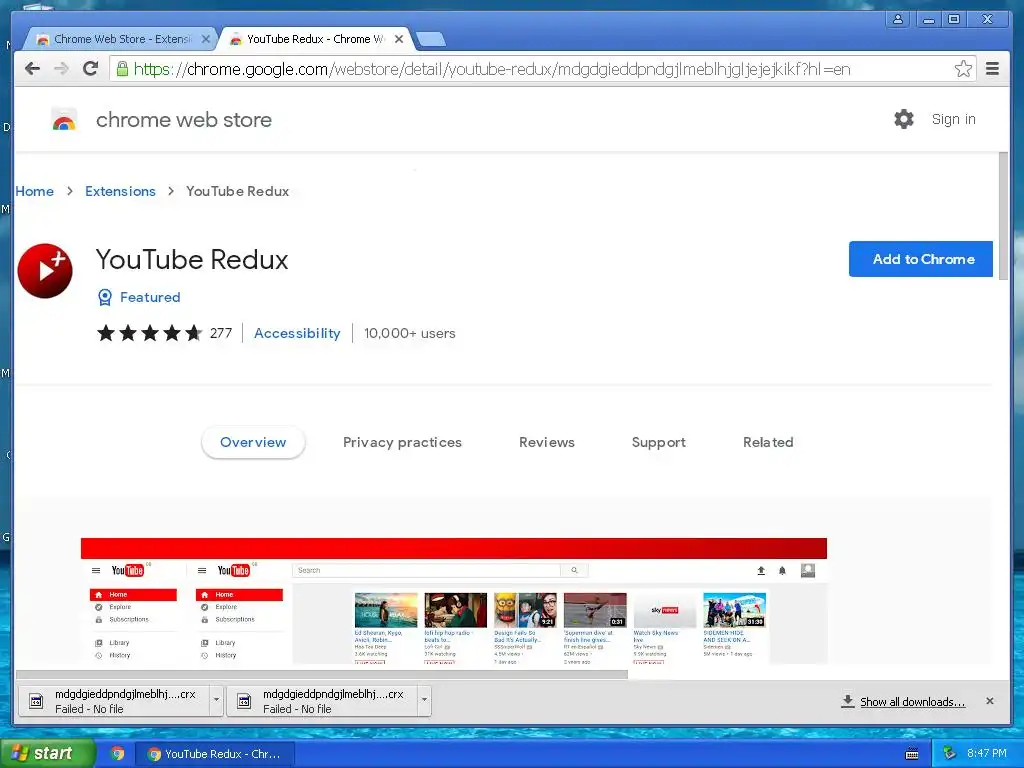The height and width of the screenshot is (768, 1024).
Task: Open the Windows Start menu
Action: coord(47,754)
